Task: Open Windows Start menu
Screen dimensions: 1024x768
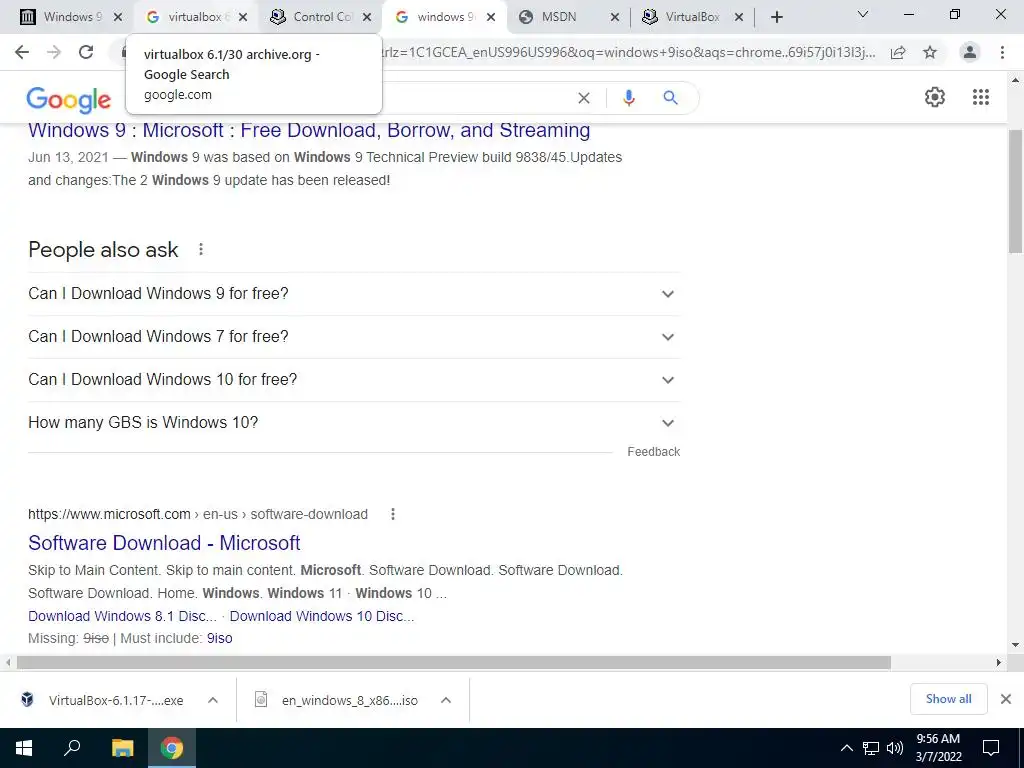Action: [24, 748]
